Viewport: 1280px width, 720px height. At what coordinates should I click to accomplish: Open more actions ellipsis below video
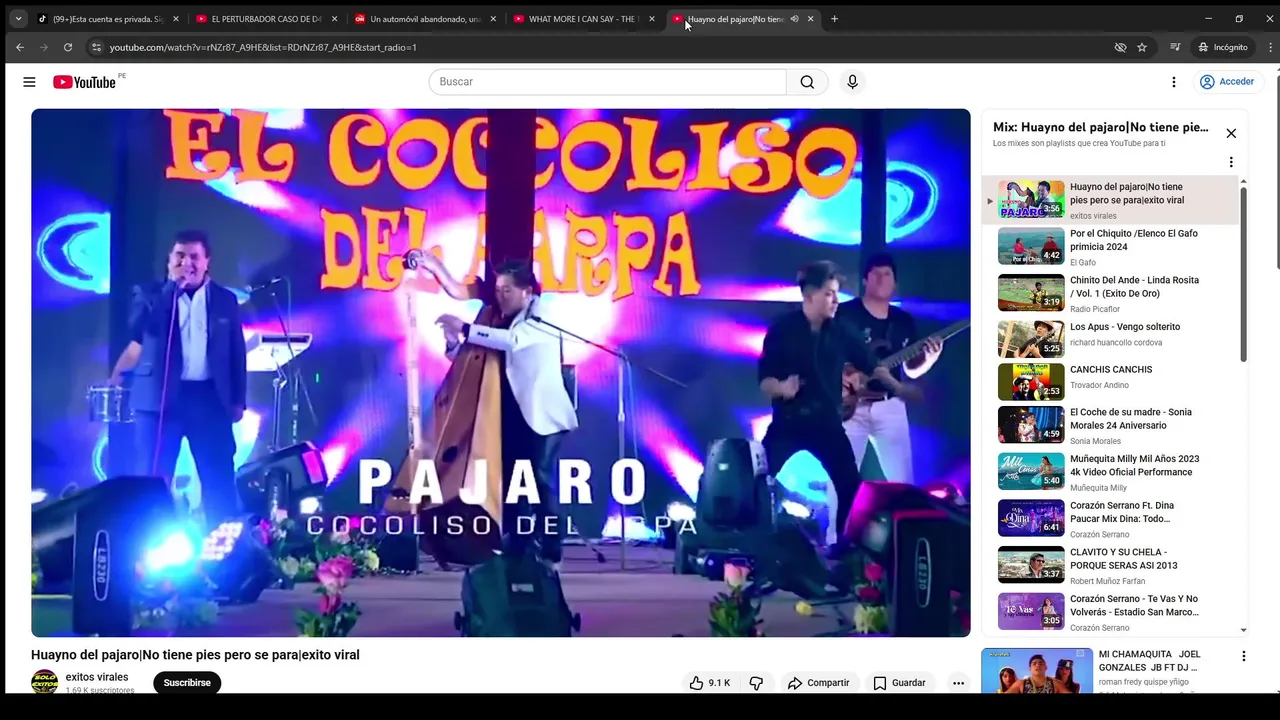tap(958, 683)
